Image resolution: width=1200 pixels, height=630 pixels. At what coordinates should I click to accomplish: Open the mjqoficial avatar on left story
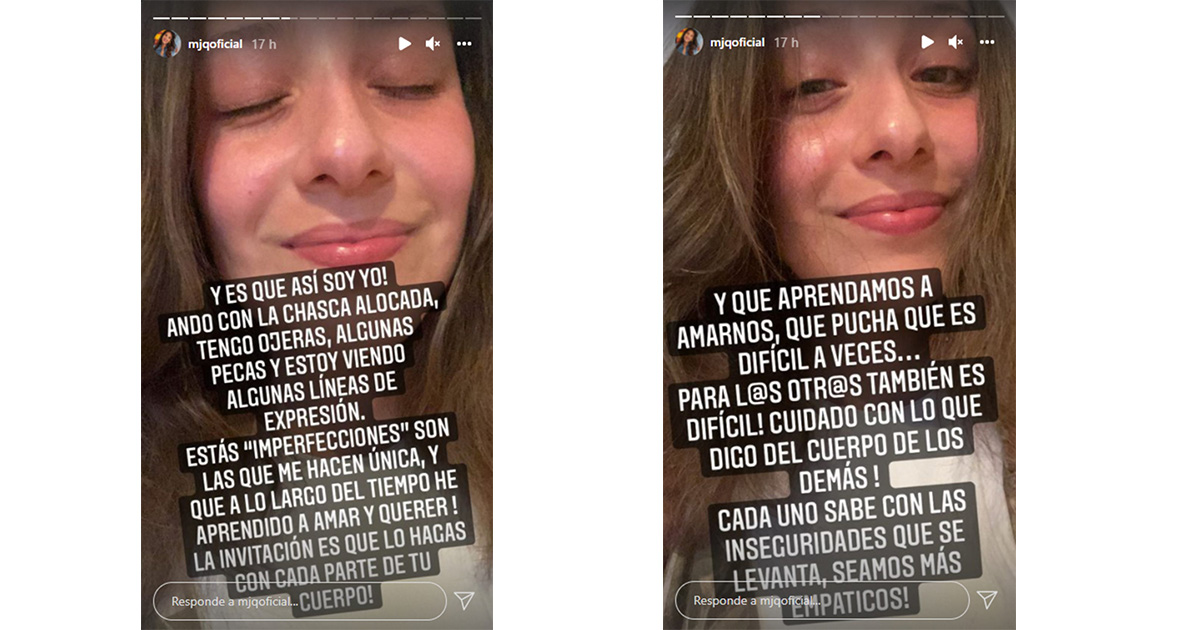coord(167,43)
